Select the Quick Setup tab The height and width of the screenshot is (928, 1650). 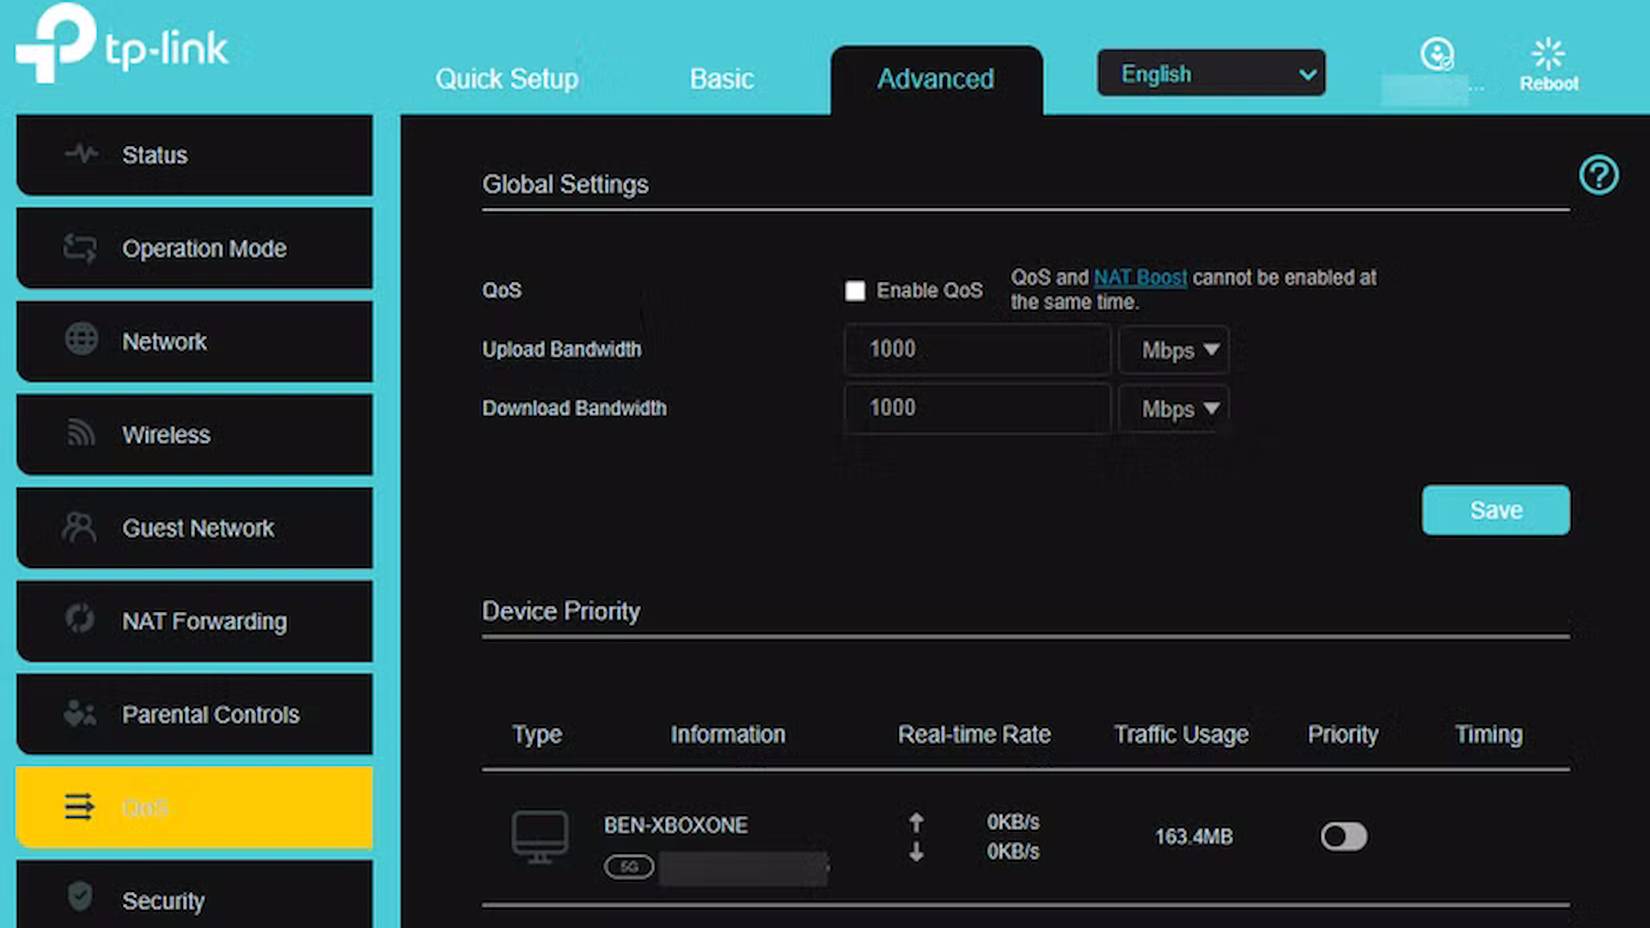pyautogui.click(x=507, y=78)
